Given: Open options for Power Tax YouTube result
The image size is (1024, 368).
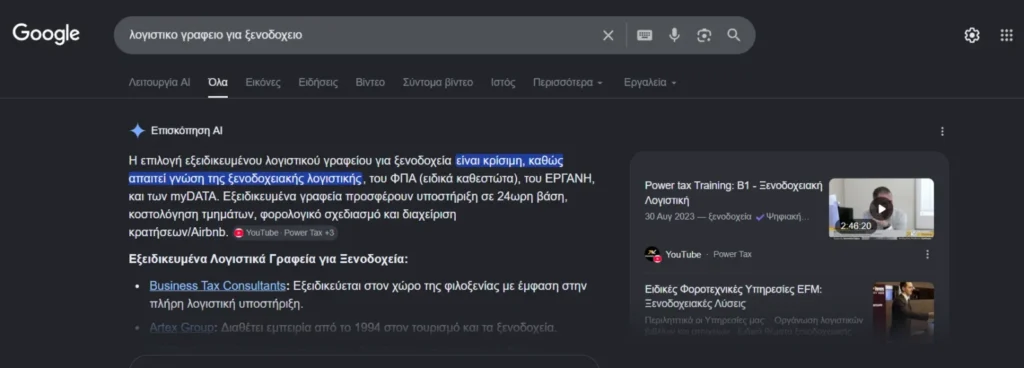Looking at the screenshot, I should click(927, 254).
